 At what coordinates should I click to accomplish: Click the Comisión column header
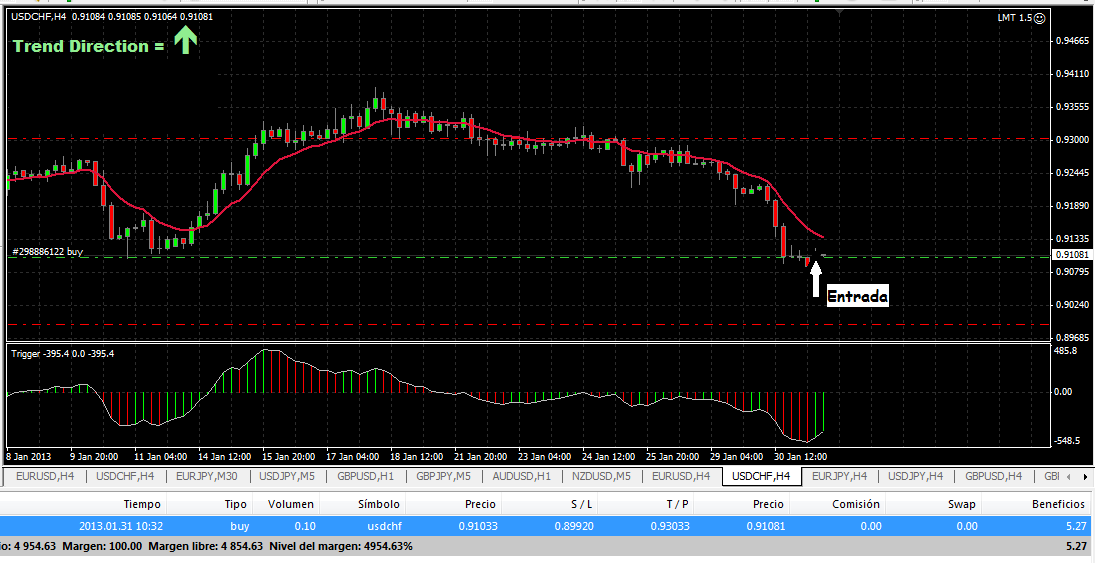tap(856, 504)
